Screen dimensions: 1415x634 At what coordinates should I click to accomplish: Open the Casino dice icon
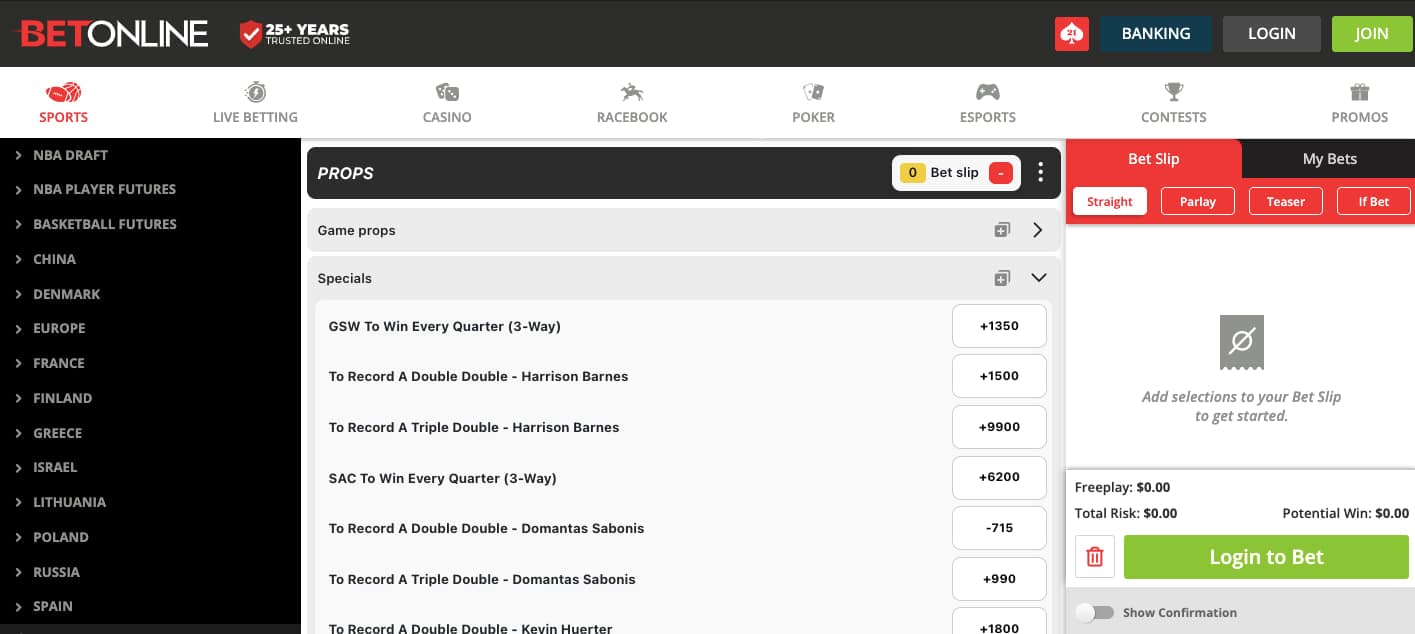coord(447,92)
